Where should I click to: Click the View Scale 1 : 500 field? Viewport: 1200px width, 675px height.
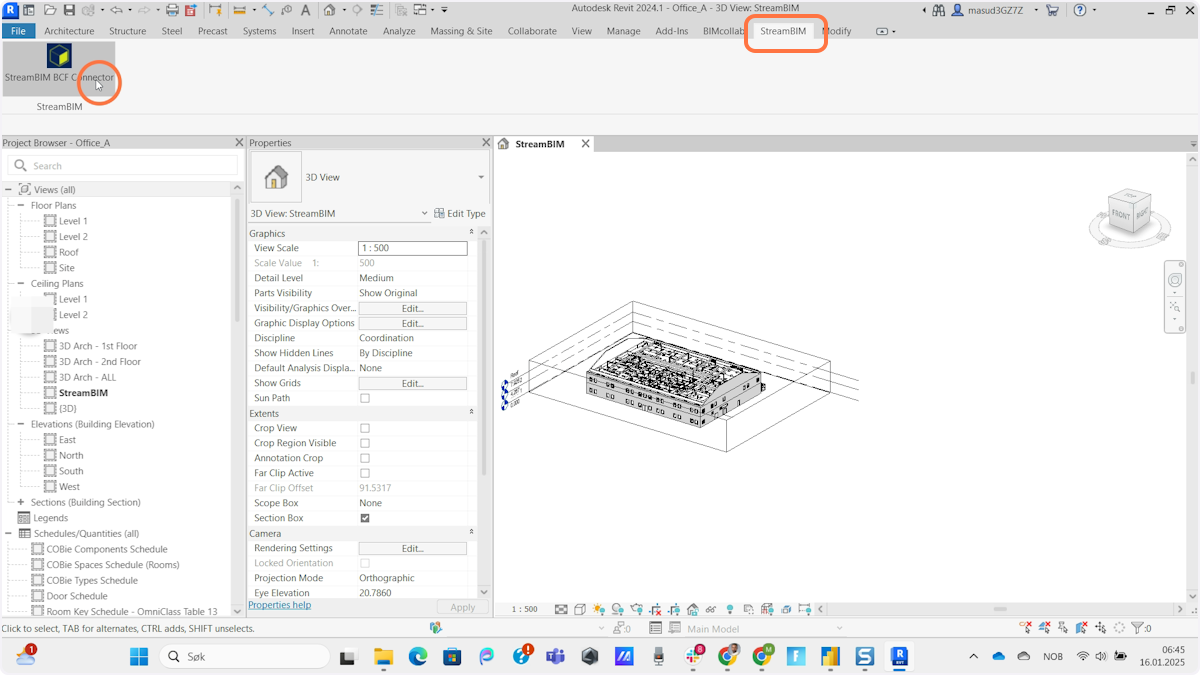pos(412,248)
